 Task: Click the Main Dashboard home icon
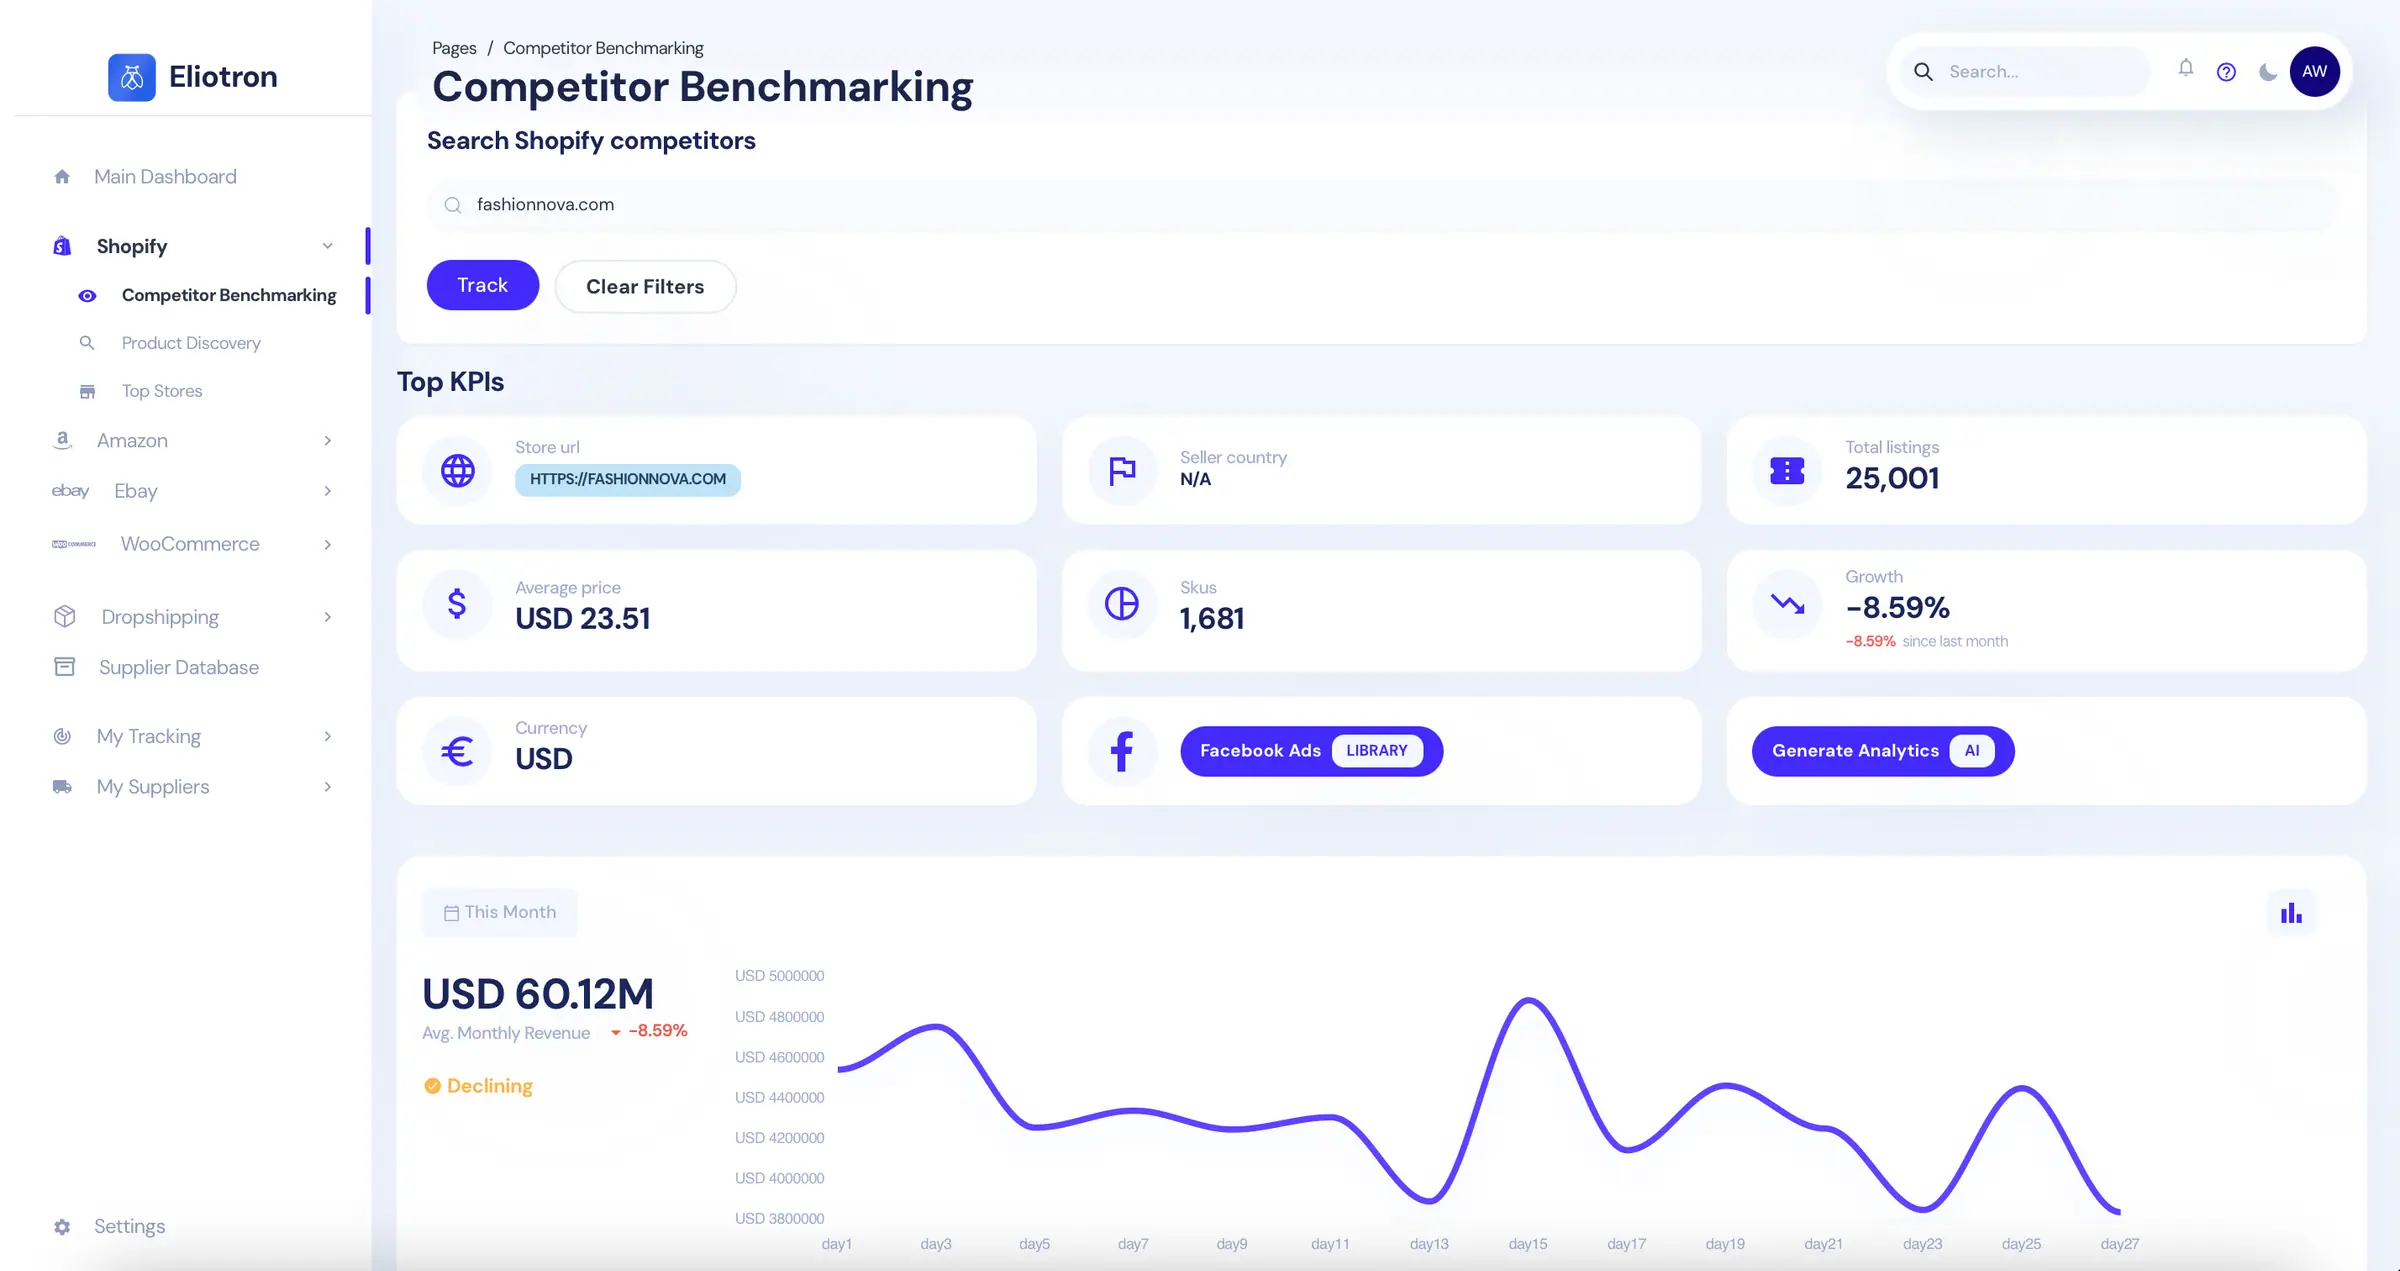coord(62,177)
